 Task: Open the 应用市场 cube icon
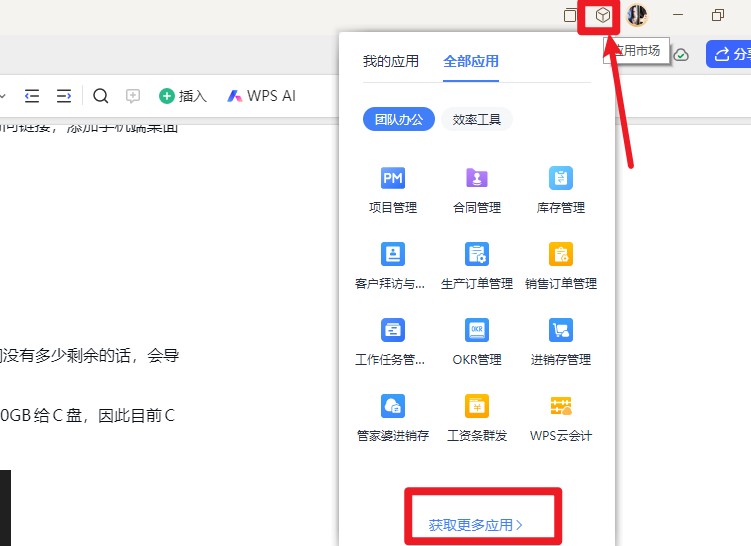click(603, 15)
